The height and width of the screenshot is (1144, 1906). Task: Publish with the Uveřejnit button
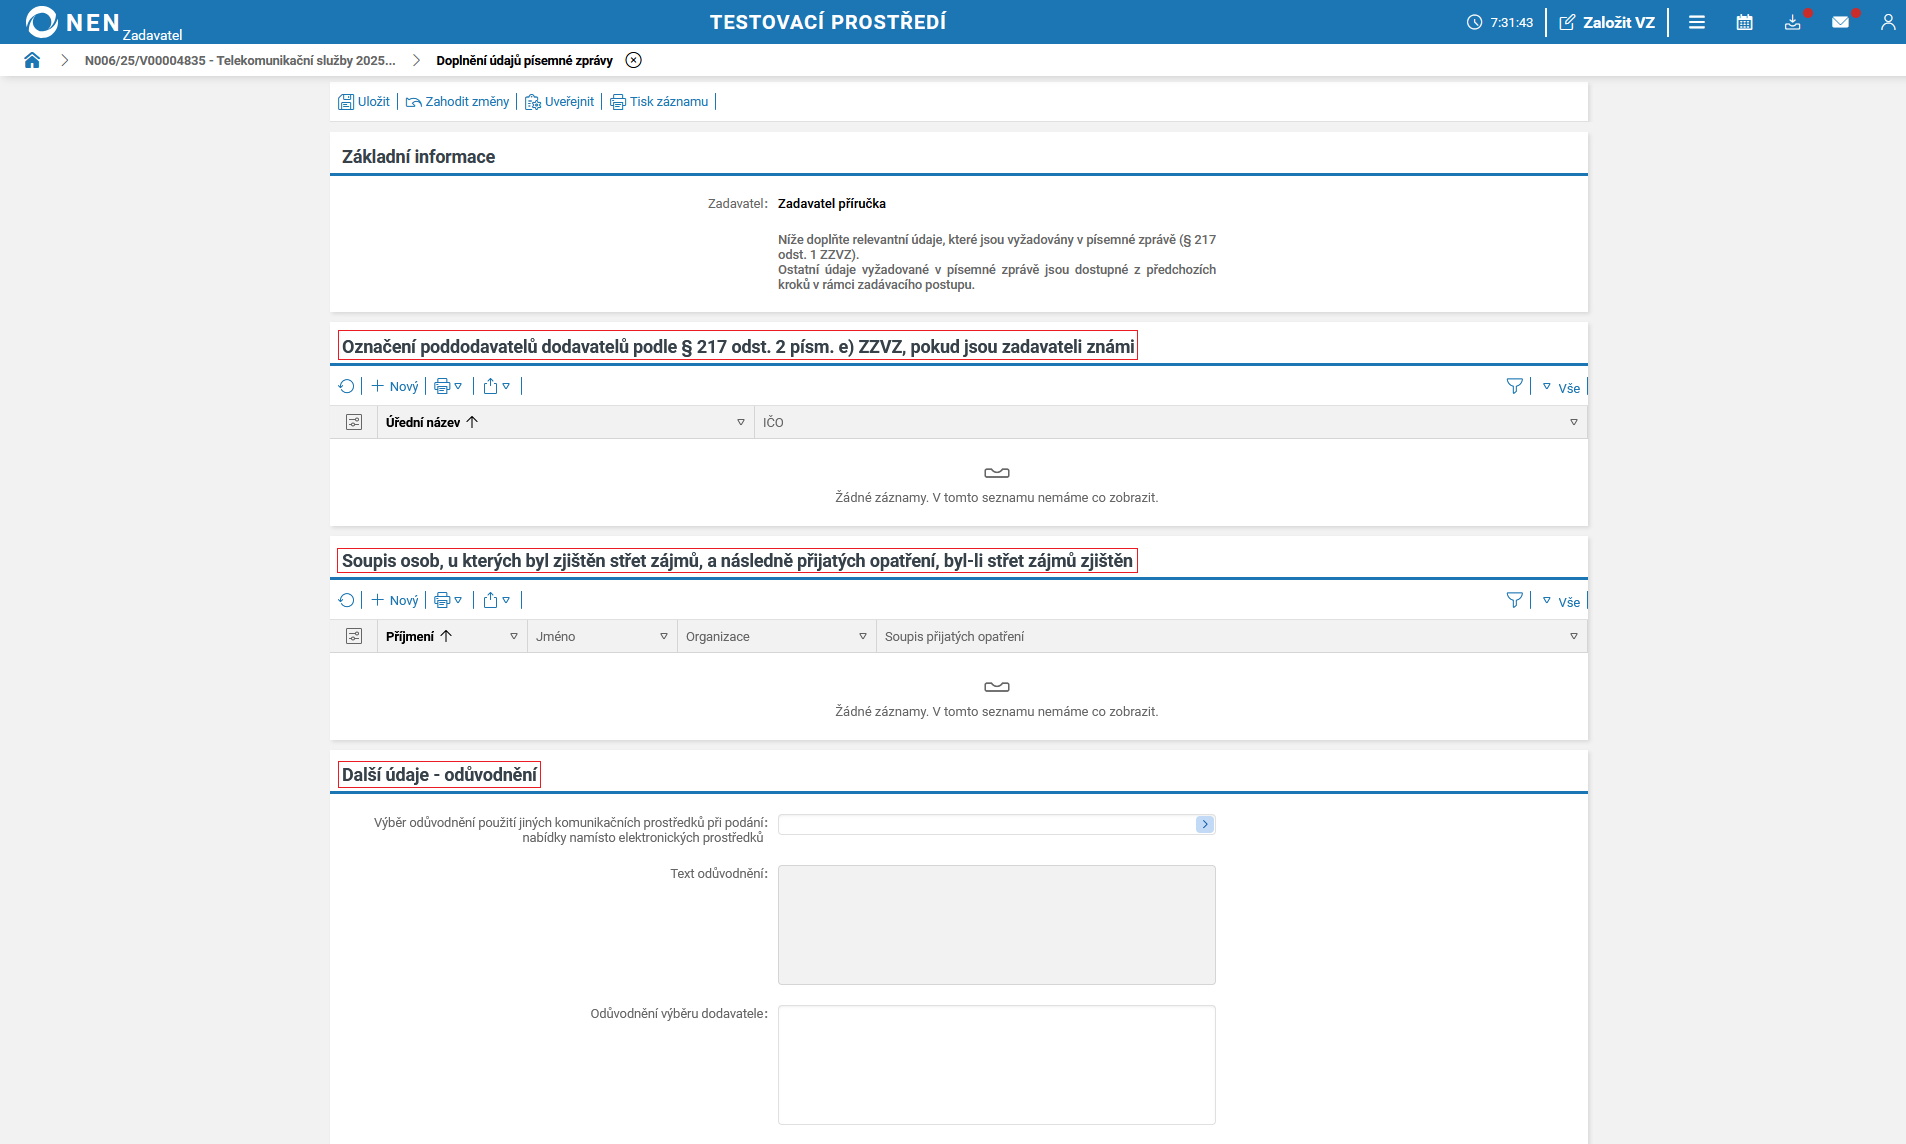[x=559, y=102]
